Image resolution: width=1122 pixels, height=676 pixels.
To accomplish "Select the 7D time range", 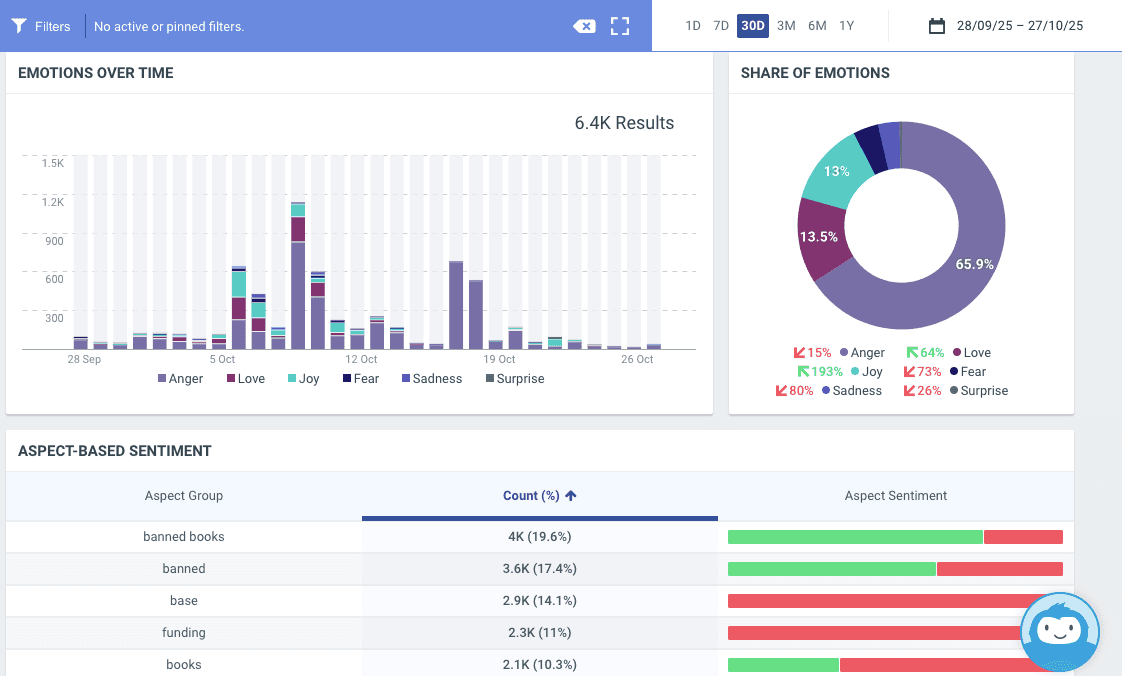I will [721, 26].
